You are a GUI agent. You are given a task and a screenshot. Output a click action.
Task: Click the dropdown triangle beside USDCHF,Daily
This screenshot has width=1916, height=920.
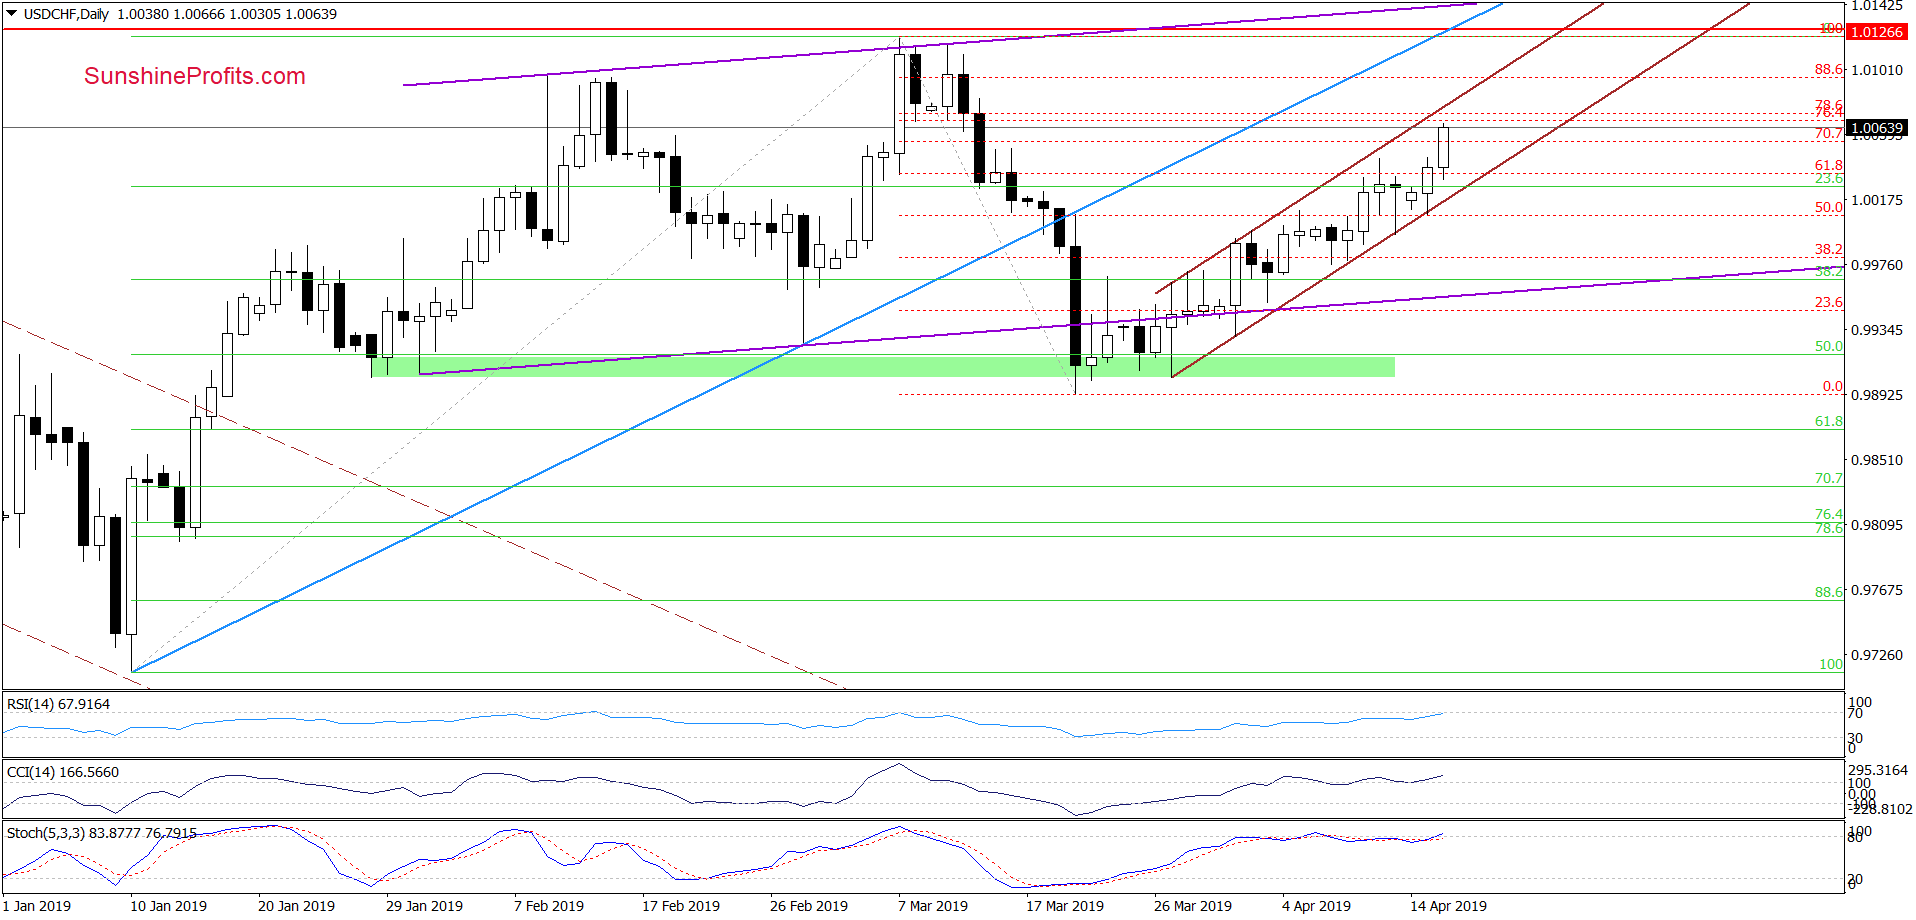pyautogui.click(x=12, y=14)
